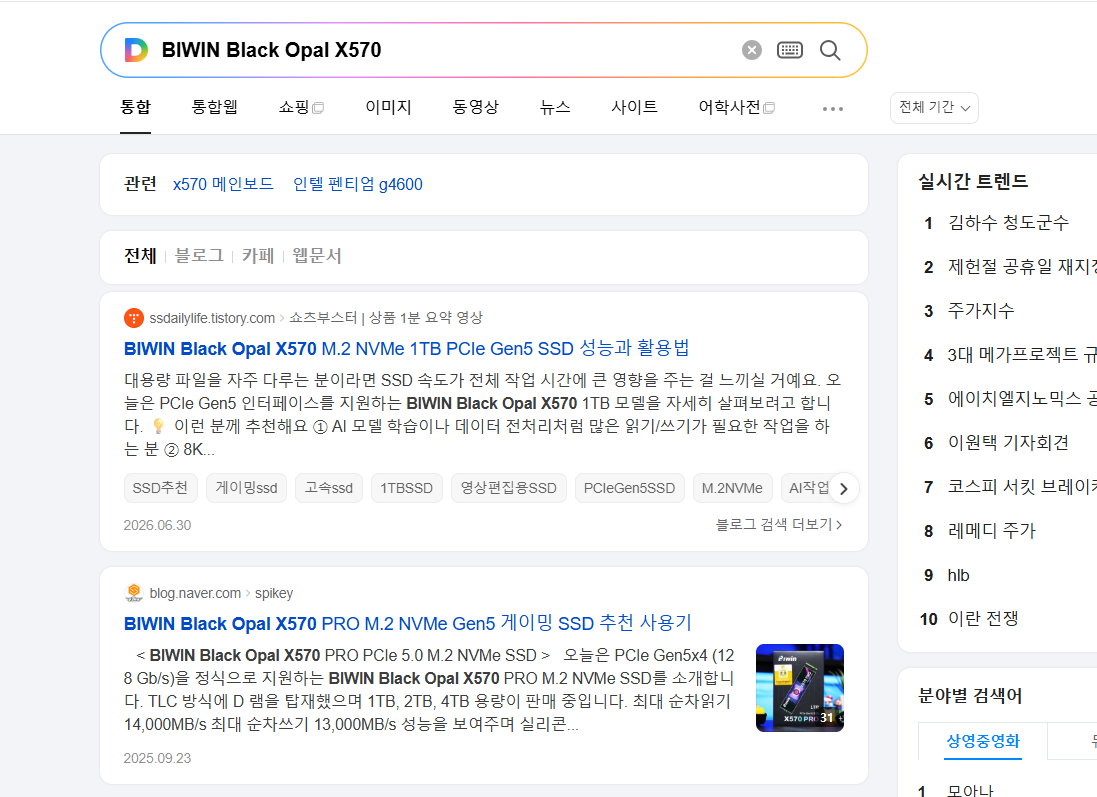Open the 뉴스 tab
The width and height of the screenshot is (1097, 797).
[555, 107]
